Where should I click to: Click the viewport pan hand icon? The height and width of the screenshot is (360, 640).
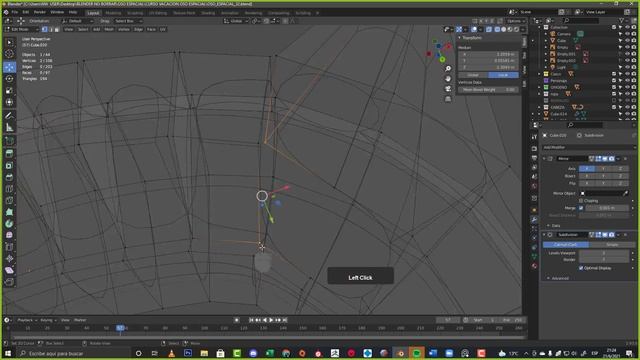(448, 78)
